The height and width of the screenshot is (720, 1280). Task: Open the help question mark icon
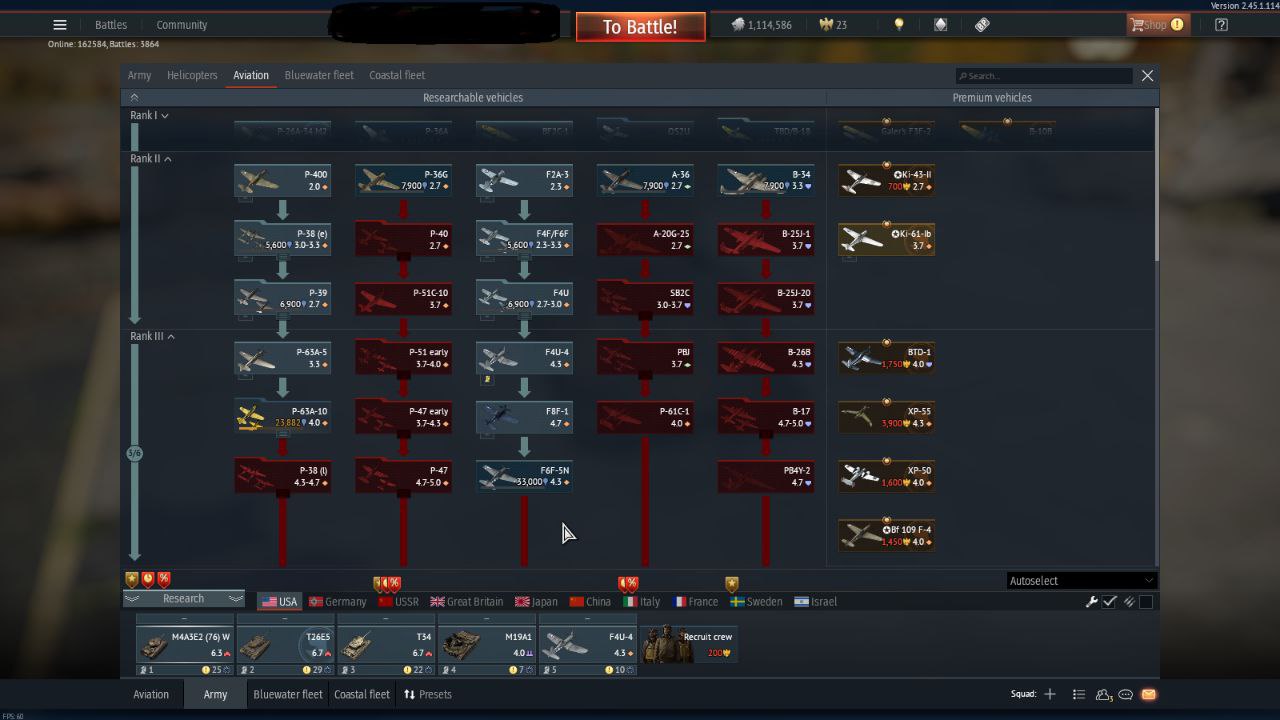point(1221,25)
